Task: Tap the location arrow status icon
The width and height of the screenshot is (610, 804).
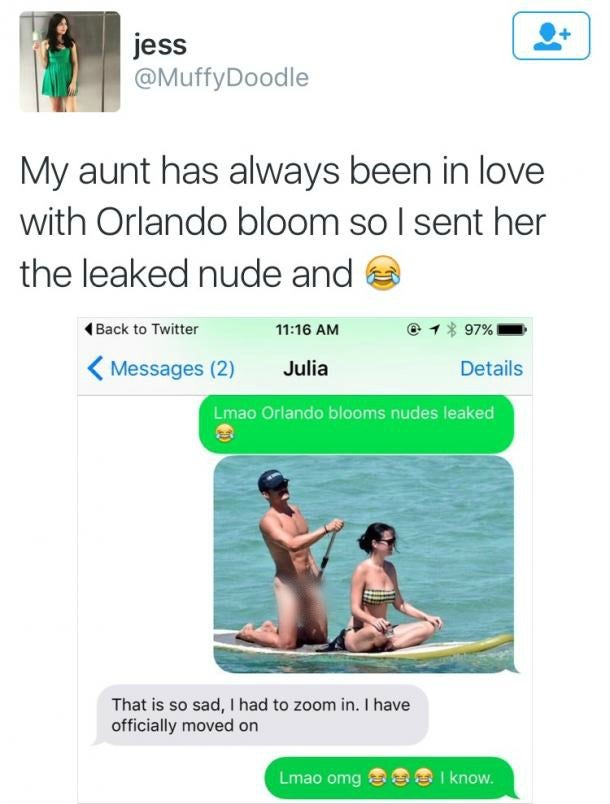Action: click(435, 329)
